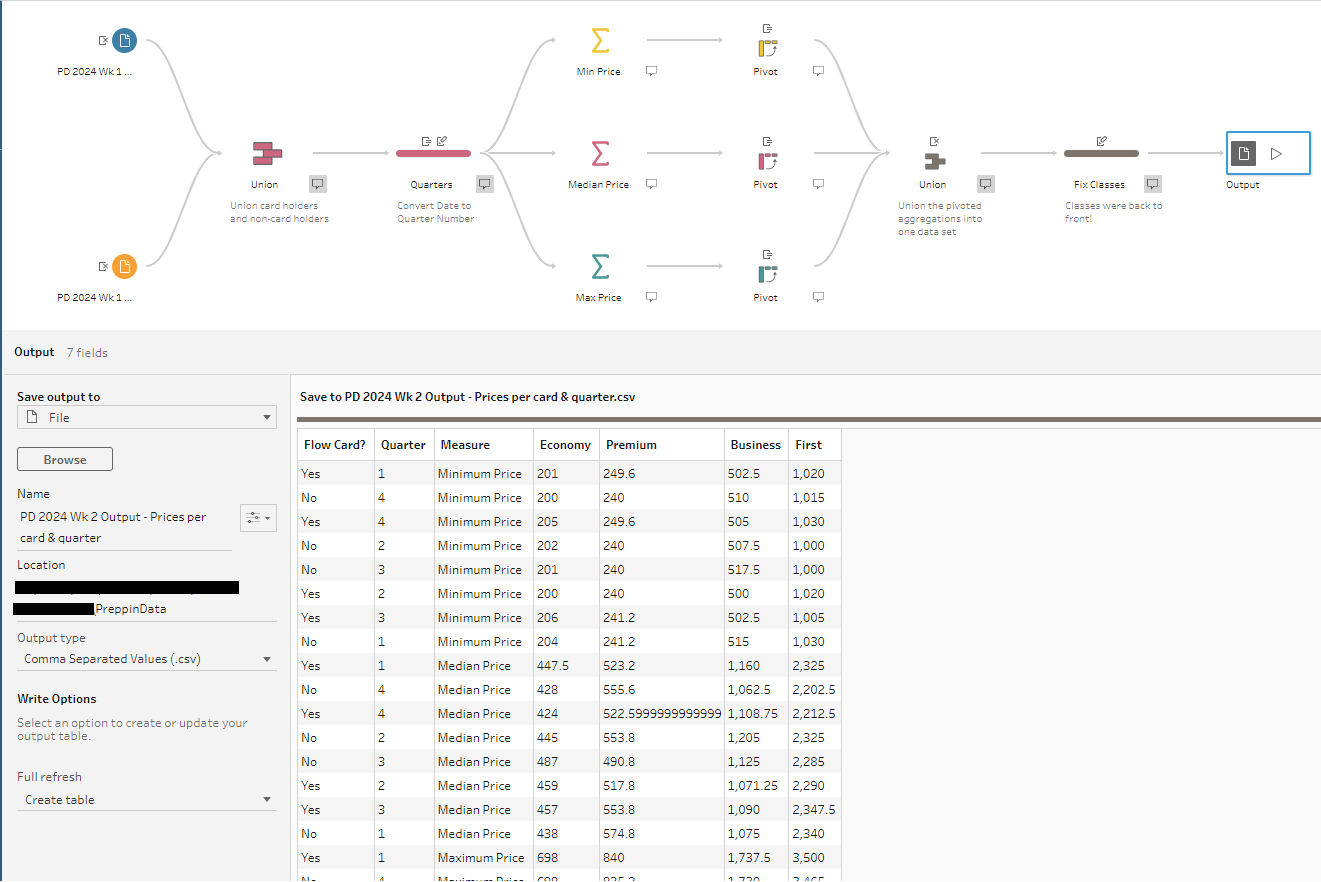Select the Max Price aggregate step icon
1321x882 pixels.
coord(600,267)
